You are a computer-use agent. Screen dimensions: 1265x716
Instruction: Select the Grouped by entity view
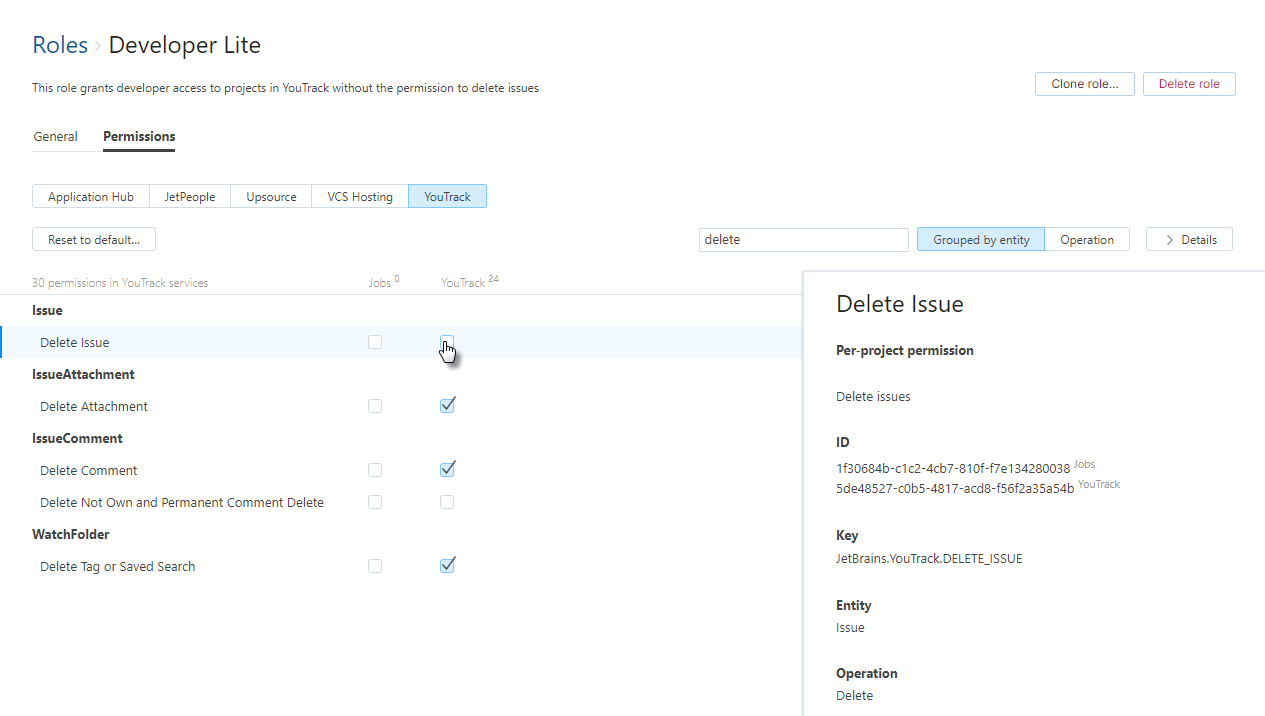980,239
